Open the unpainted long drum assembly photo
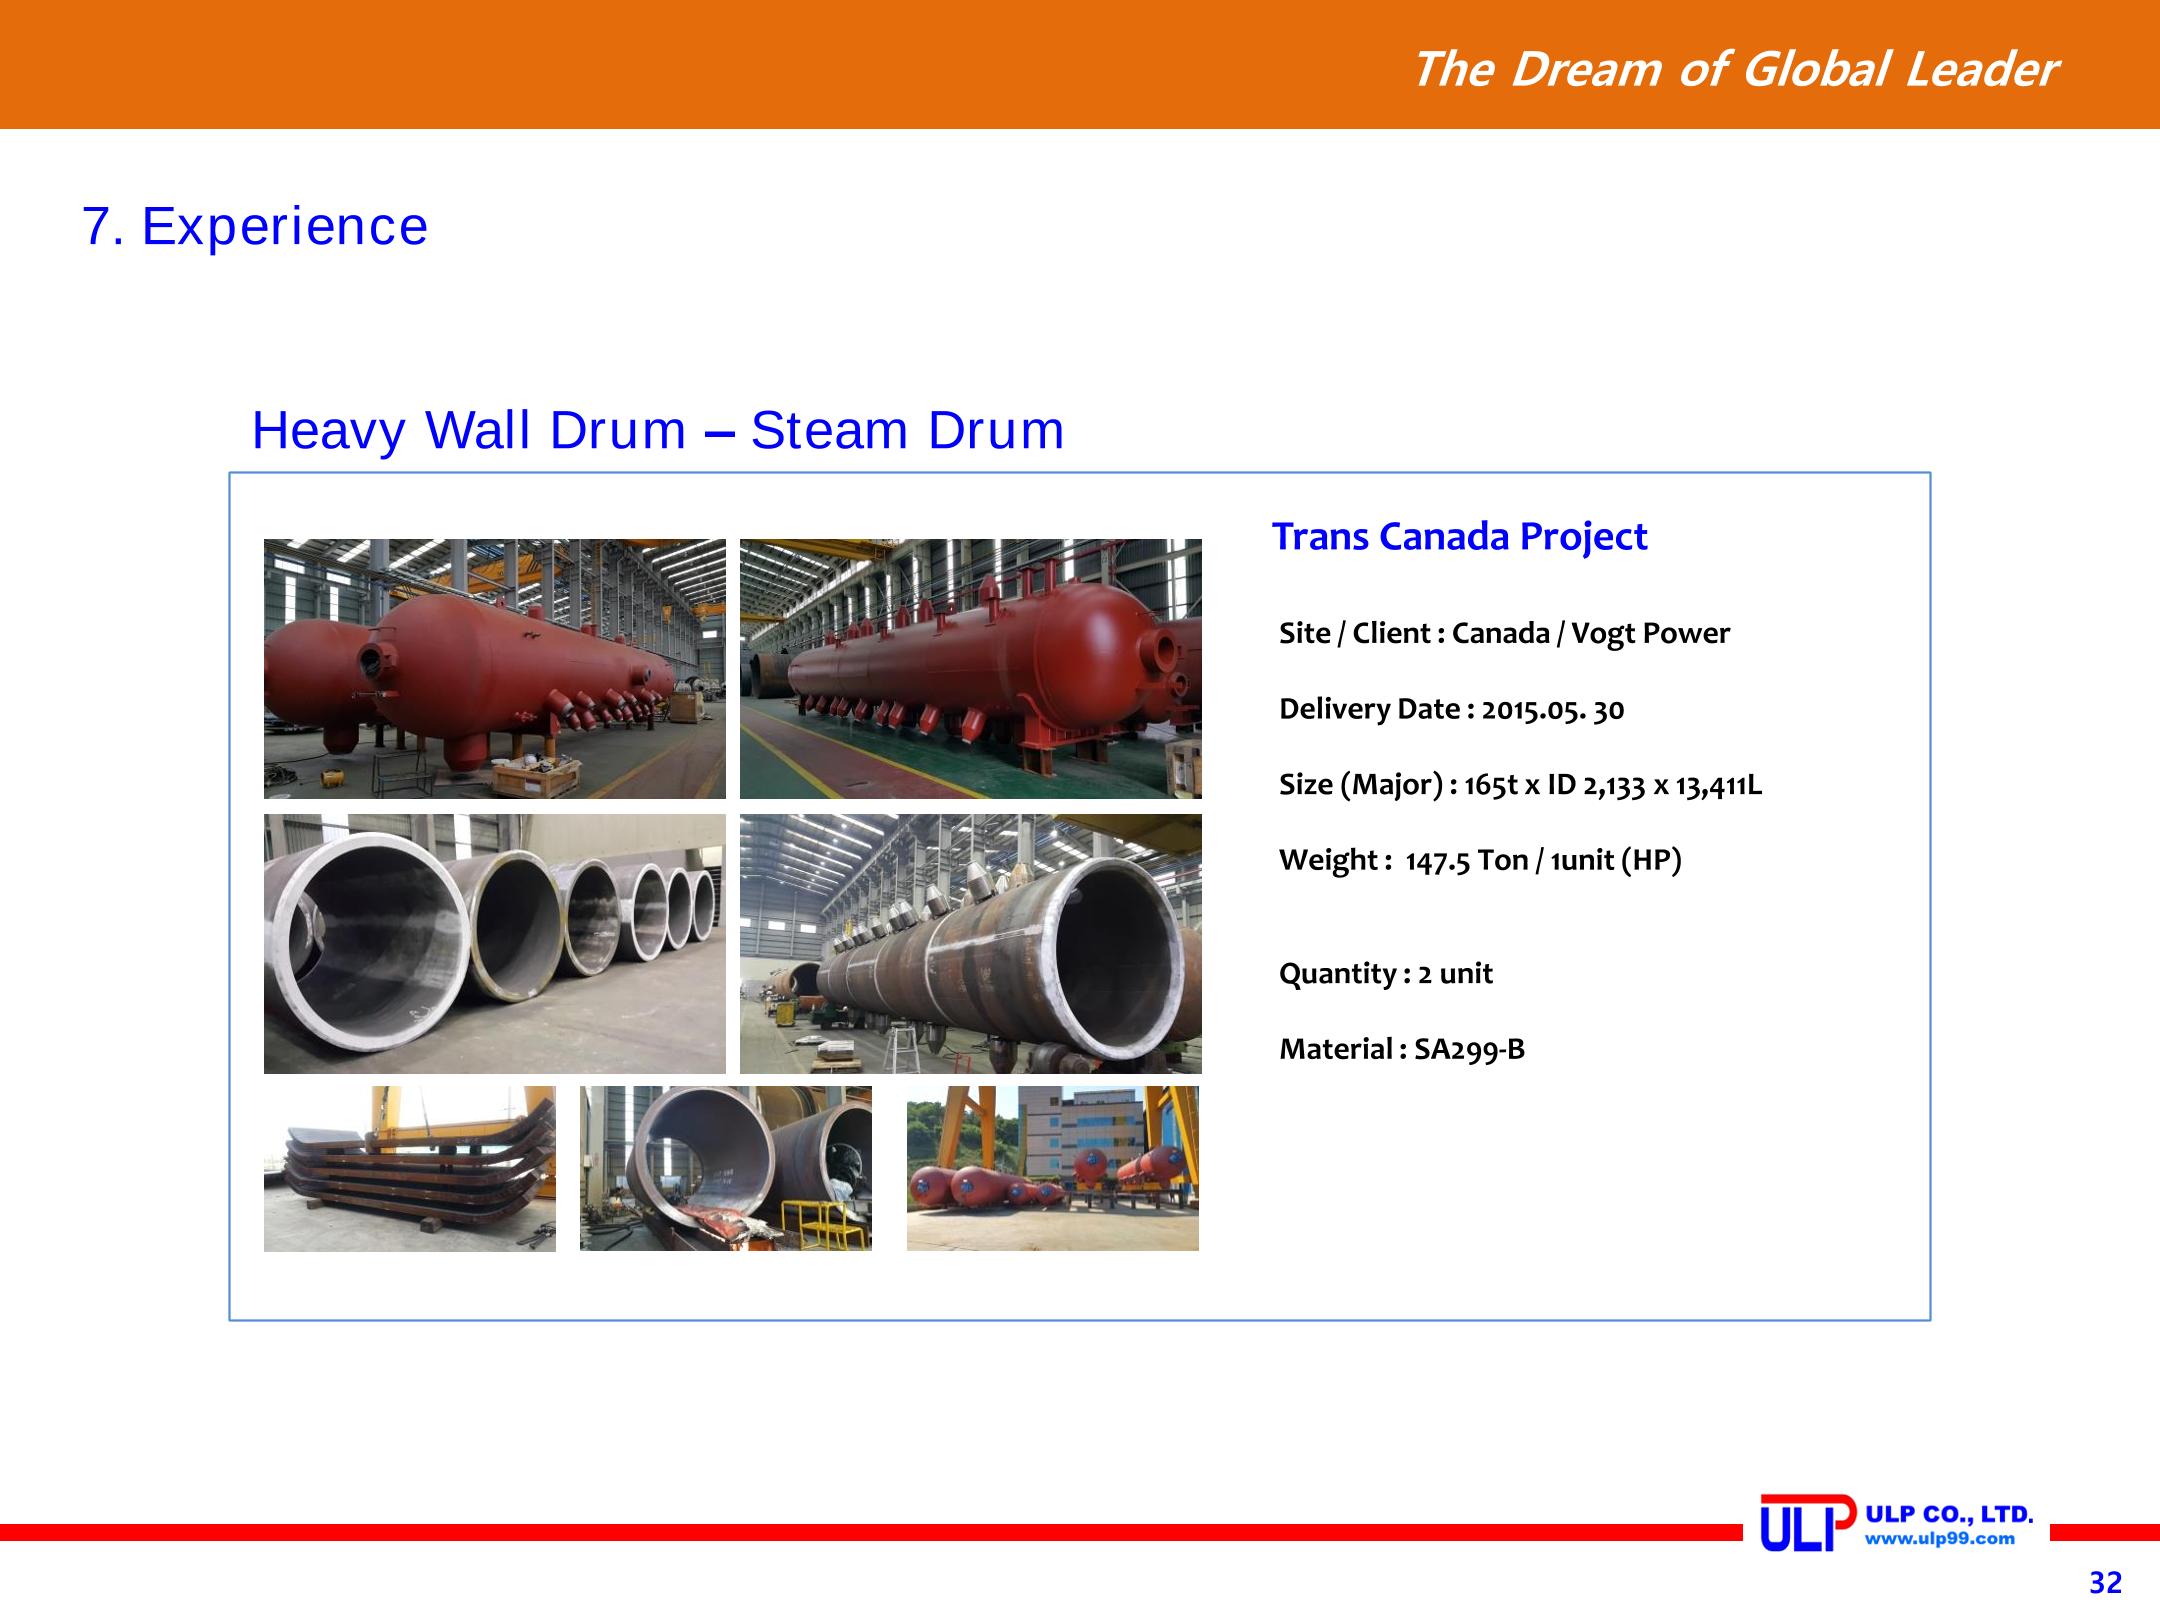Screen dimensions: 2160x1620 tap(971, 944)
